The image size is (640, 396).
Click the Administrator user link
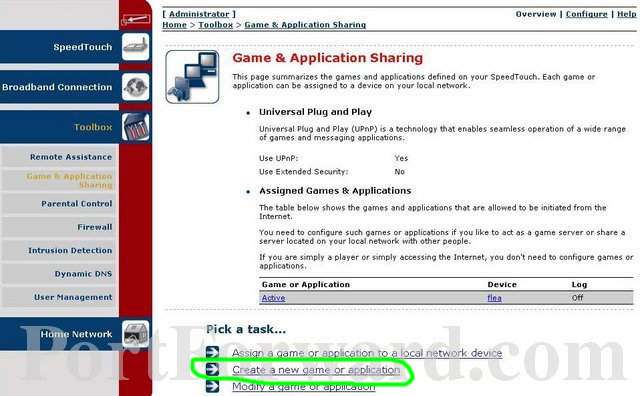(x=199, y=14)
